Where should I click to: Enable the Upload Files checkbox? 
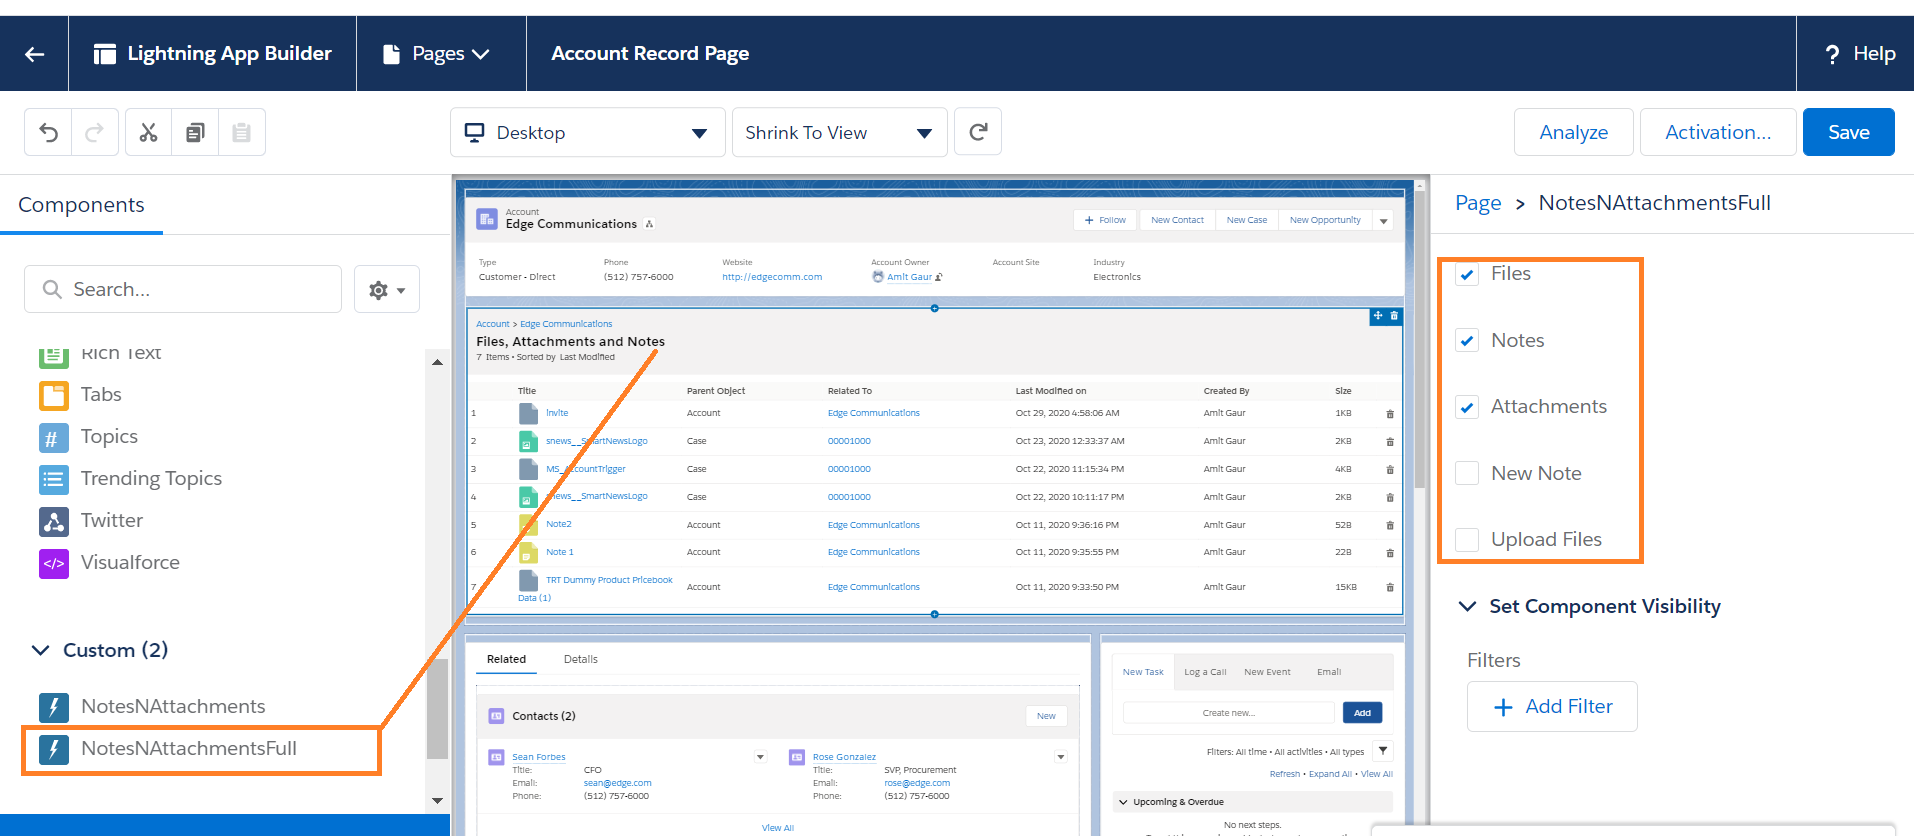(1467, 540)
